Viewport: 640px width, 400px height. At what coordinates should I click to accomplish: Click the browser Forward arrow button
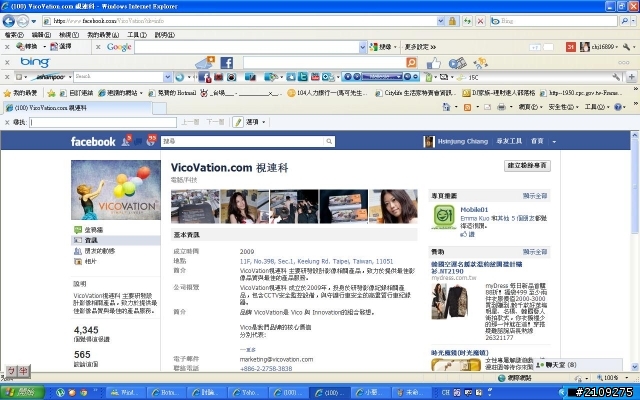click(23, 21)
